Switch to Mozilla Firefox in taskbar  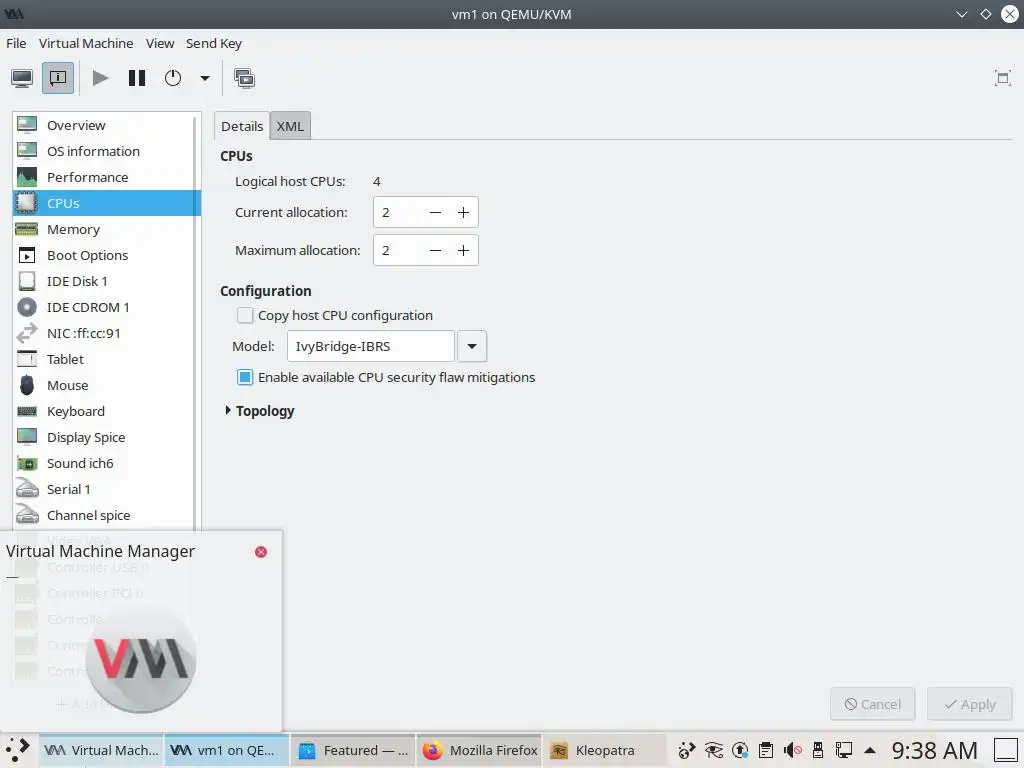pyautogui.click(x=479, y=750)
